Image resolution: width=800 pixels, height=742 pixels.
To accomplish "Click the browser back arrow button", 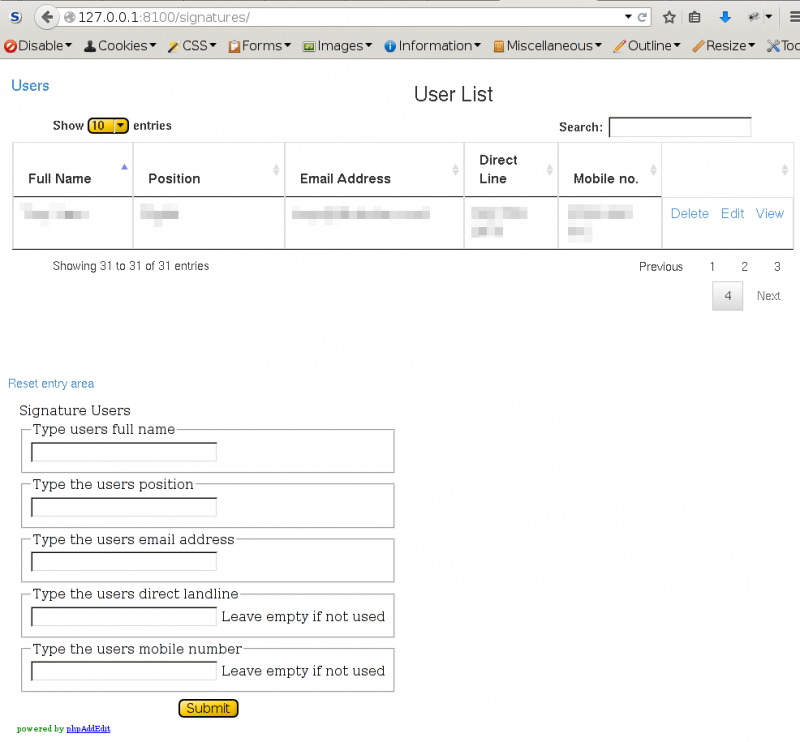I will 46,17.
